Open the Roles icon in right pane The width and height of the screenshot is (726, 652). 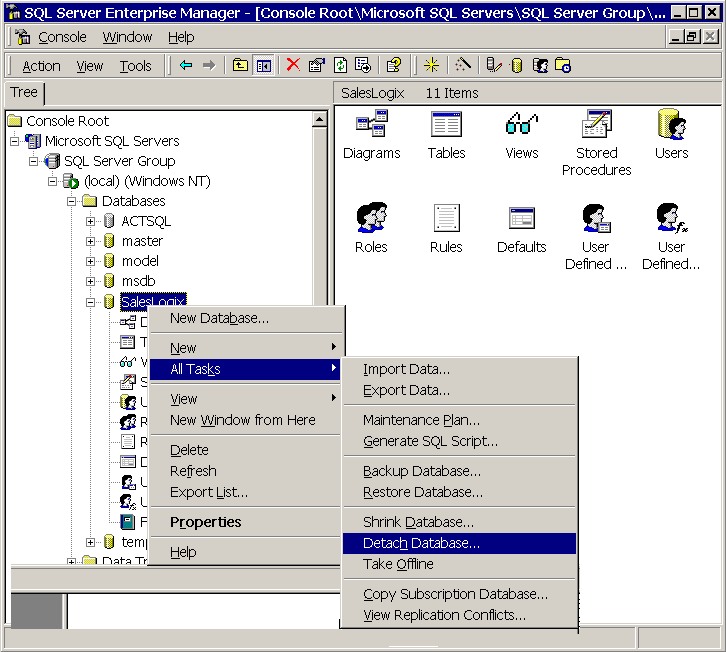(x=372, y=217)
